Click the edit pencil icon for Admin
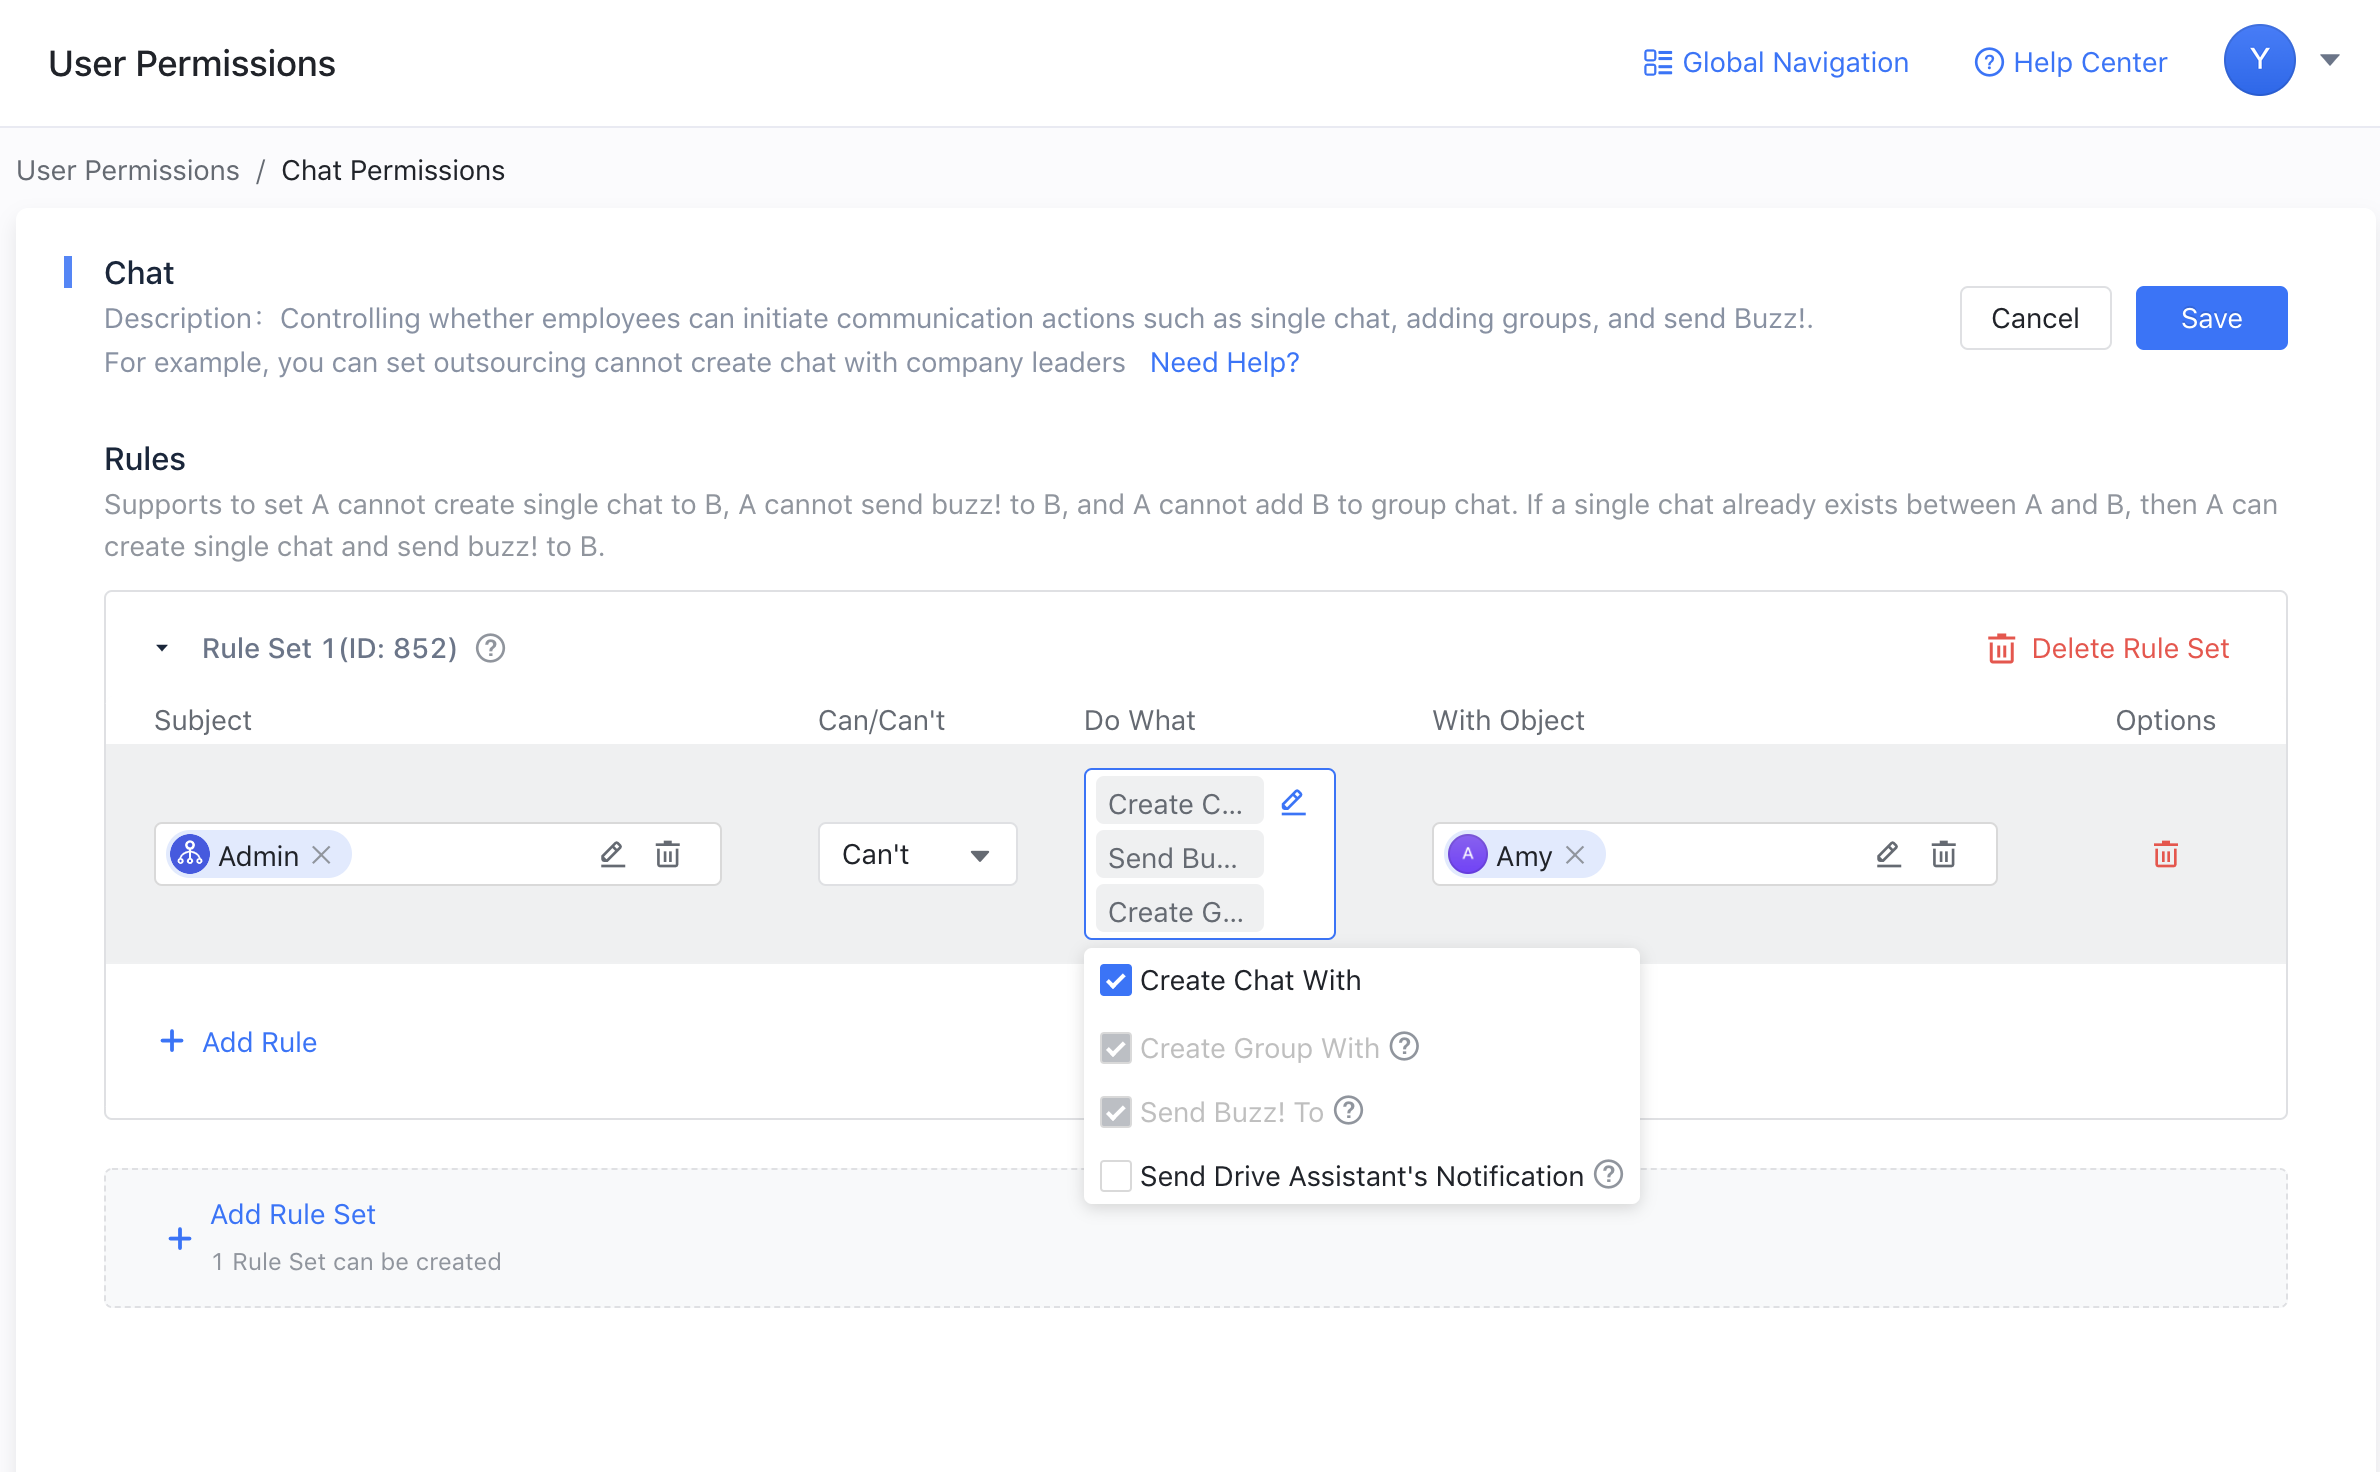 point(610,853)
